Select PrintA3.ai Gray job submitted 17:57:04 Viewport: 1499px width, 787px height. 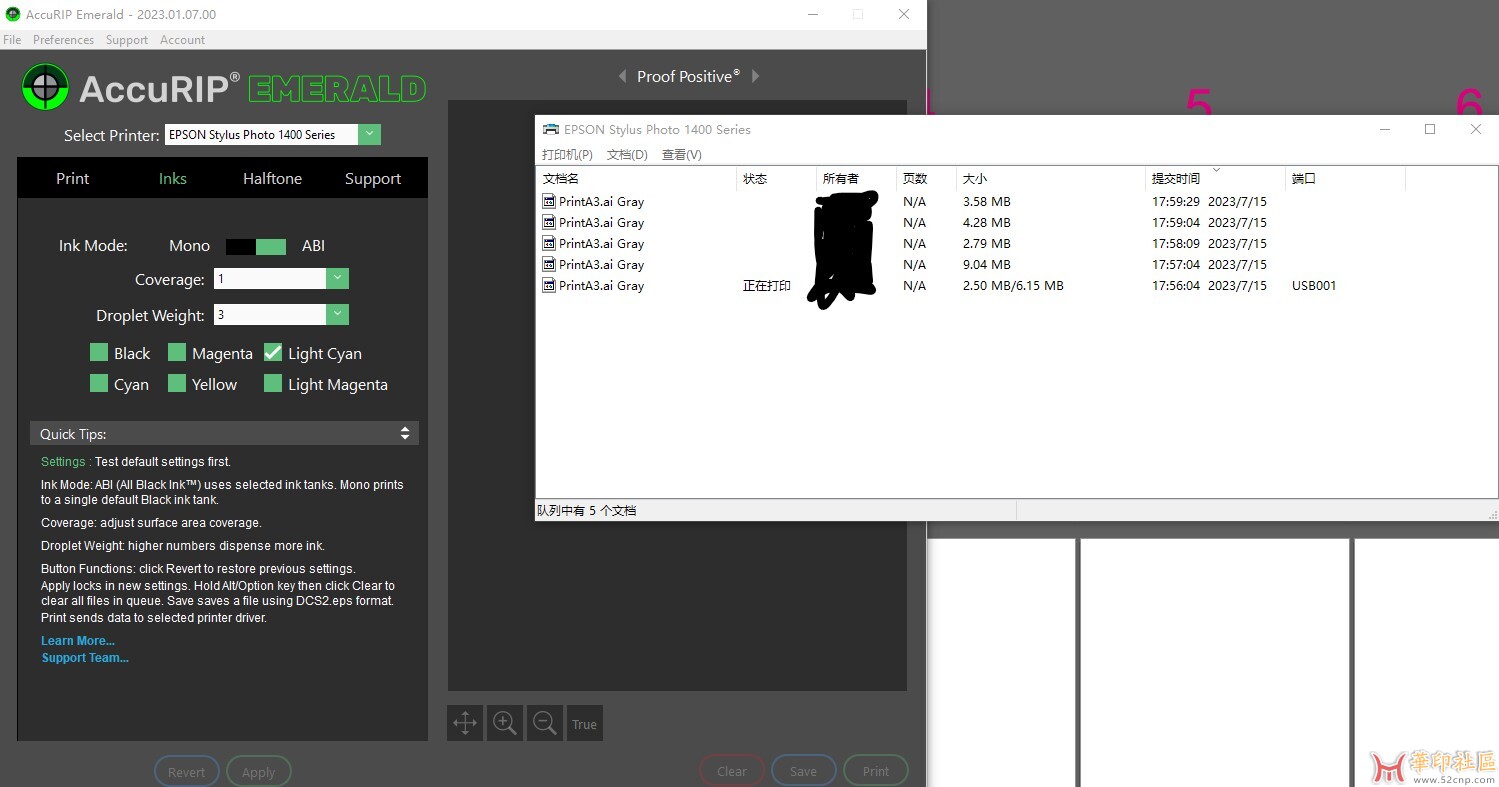[x=601, y=264]
